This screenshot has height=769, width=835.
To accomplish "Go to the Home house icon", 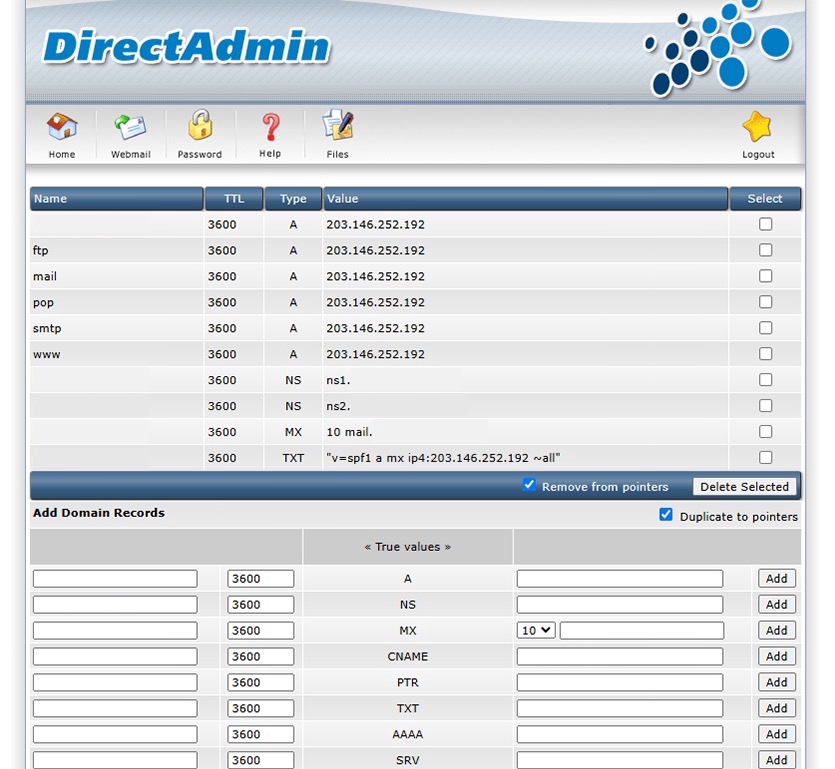I will [x=62, y=127].
